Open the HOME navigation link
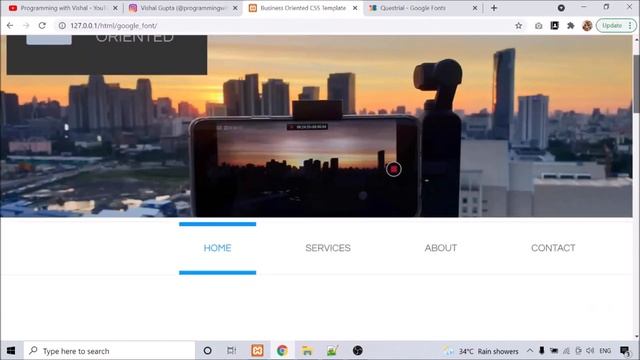The image size is (640, 360). 218,248
